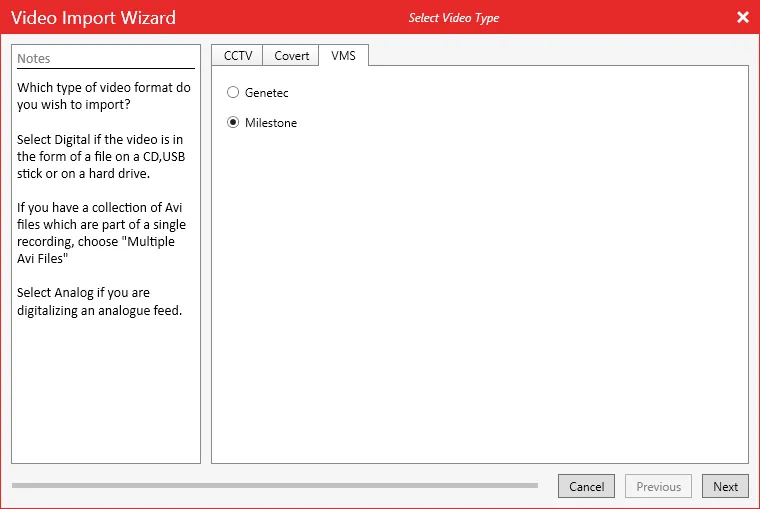This screenshot has width=760, height=509.
Task: Click the wizard progress bar
Action: [x=275, y=485]
